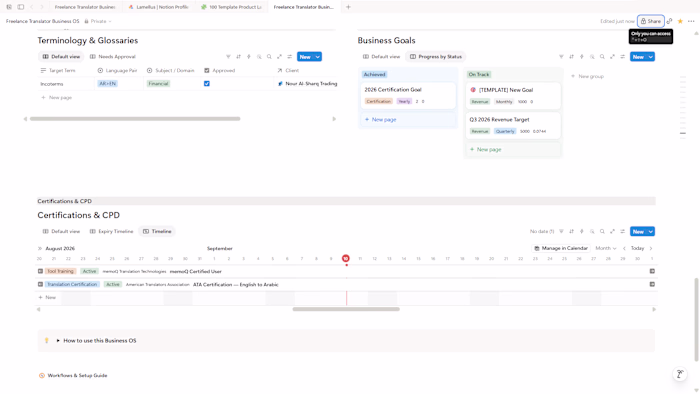Expand How to use this Business OS
Screen dimensions: 700x394
pos(58,340)
